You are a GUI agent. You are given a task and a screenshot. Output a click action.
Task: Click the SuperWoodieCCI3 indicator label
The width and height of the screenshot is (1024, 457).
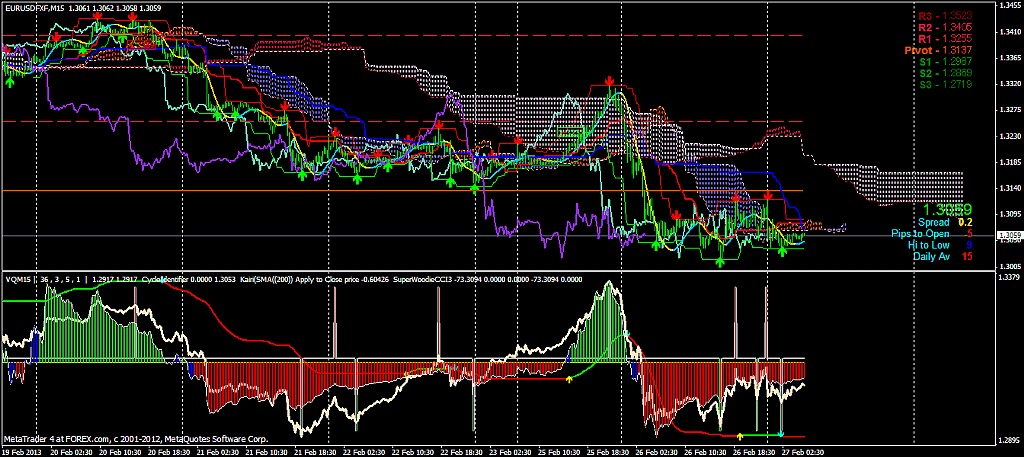tap(423, 279)
